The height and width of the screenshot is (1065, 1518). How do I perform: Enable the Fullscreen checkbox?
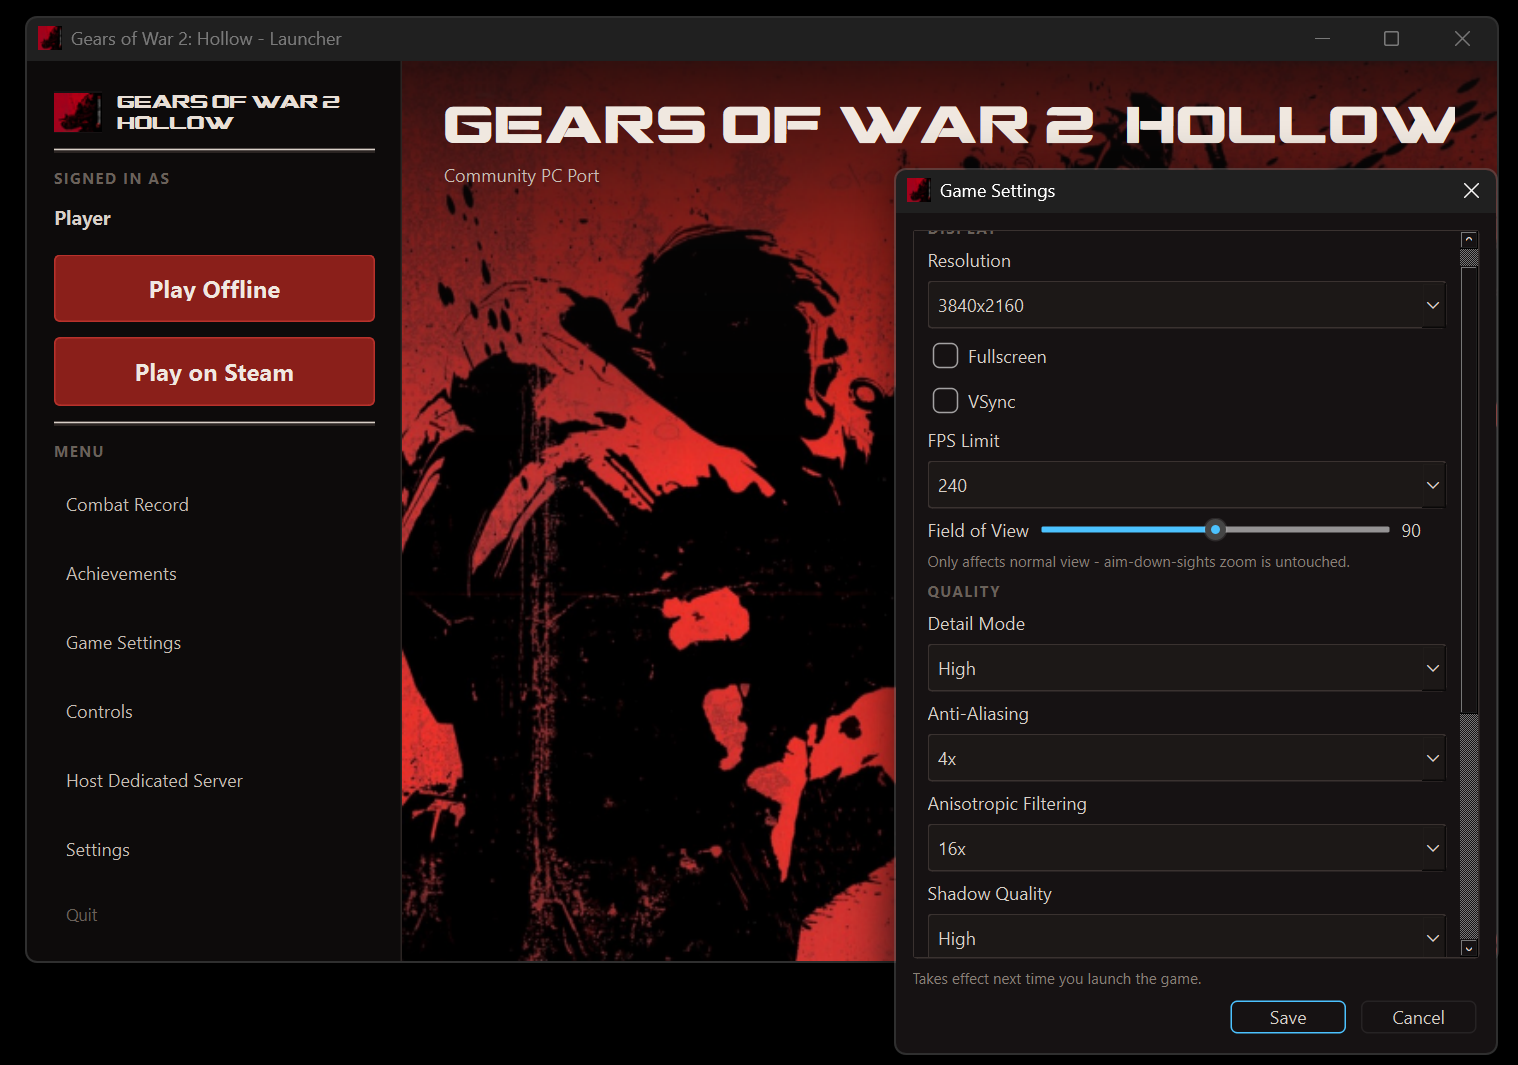[x=945, y=356]
